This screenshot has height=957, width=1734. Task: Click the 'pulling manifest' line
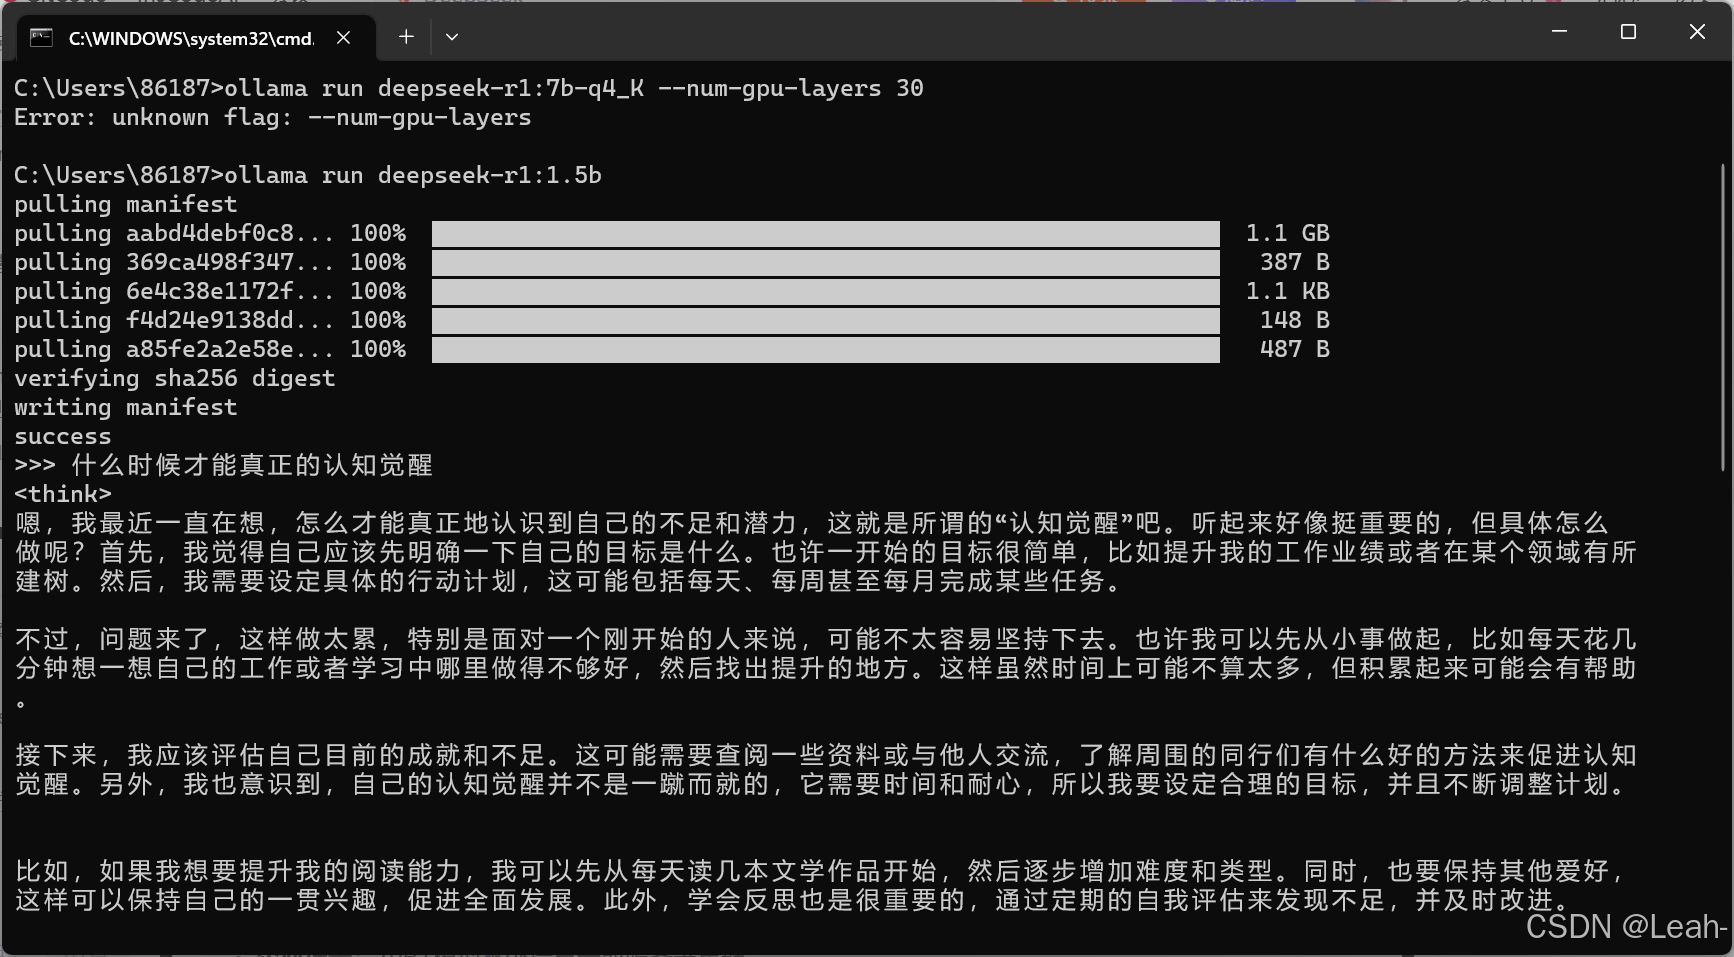pyautogui.click(x=126, y=205)
